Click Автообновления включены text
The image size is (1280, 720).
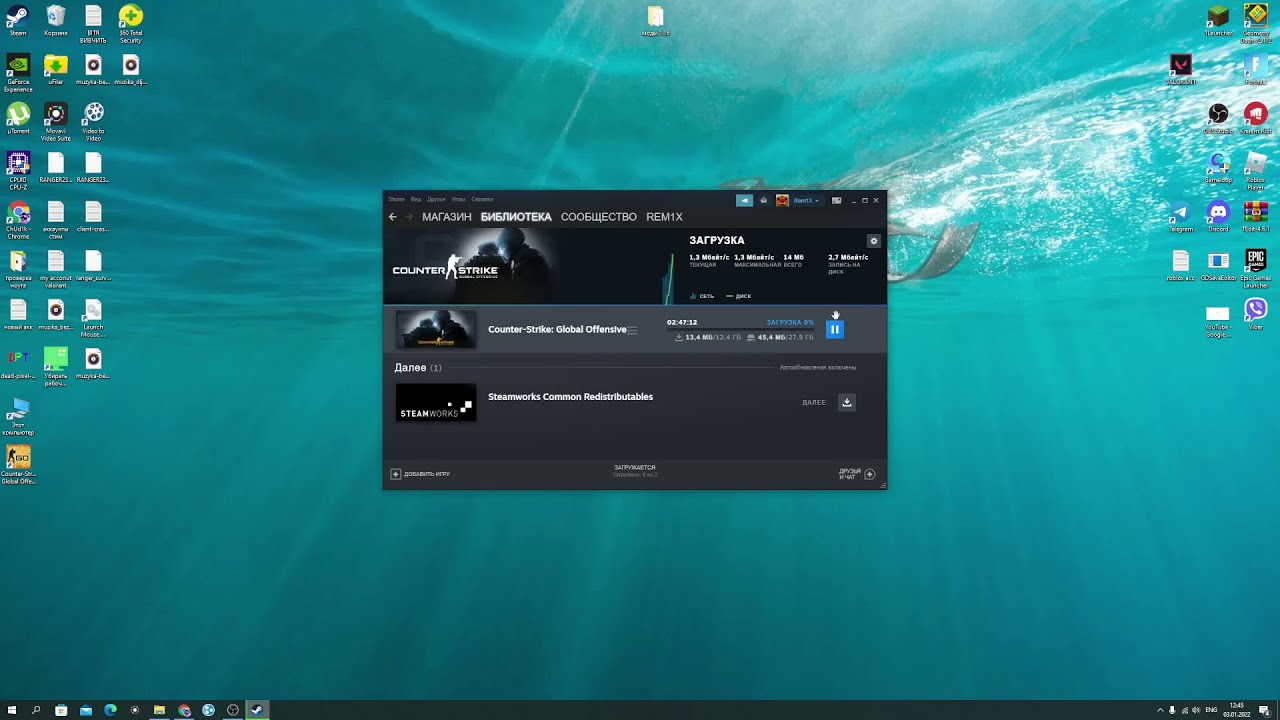click(x=818, y=367)
